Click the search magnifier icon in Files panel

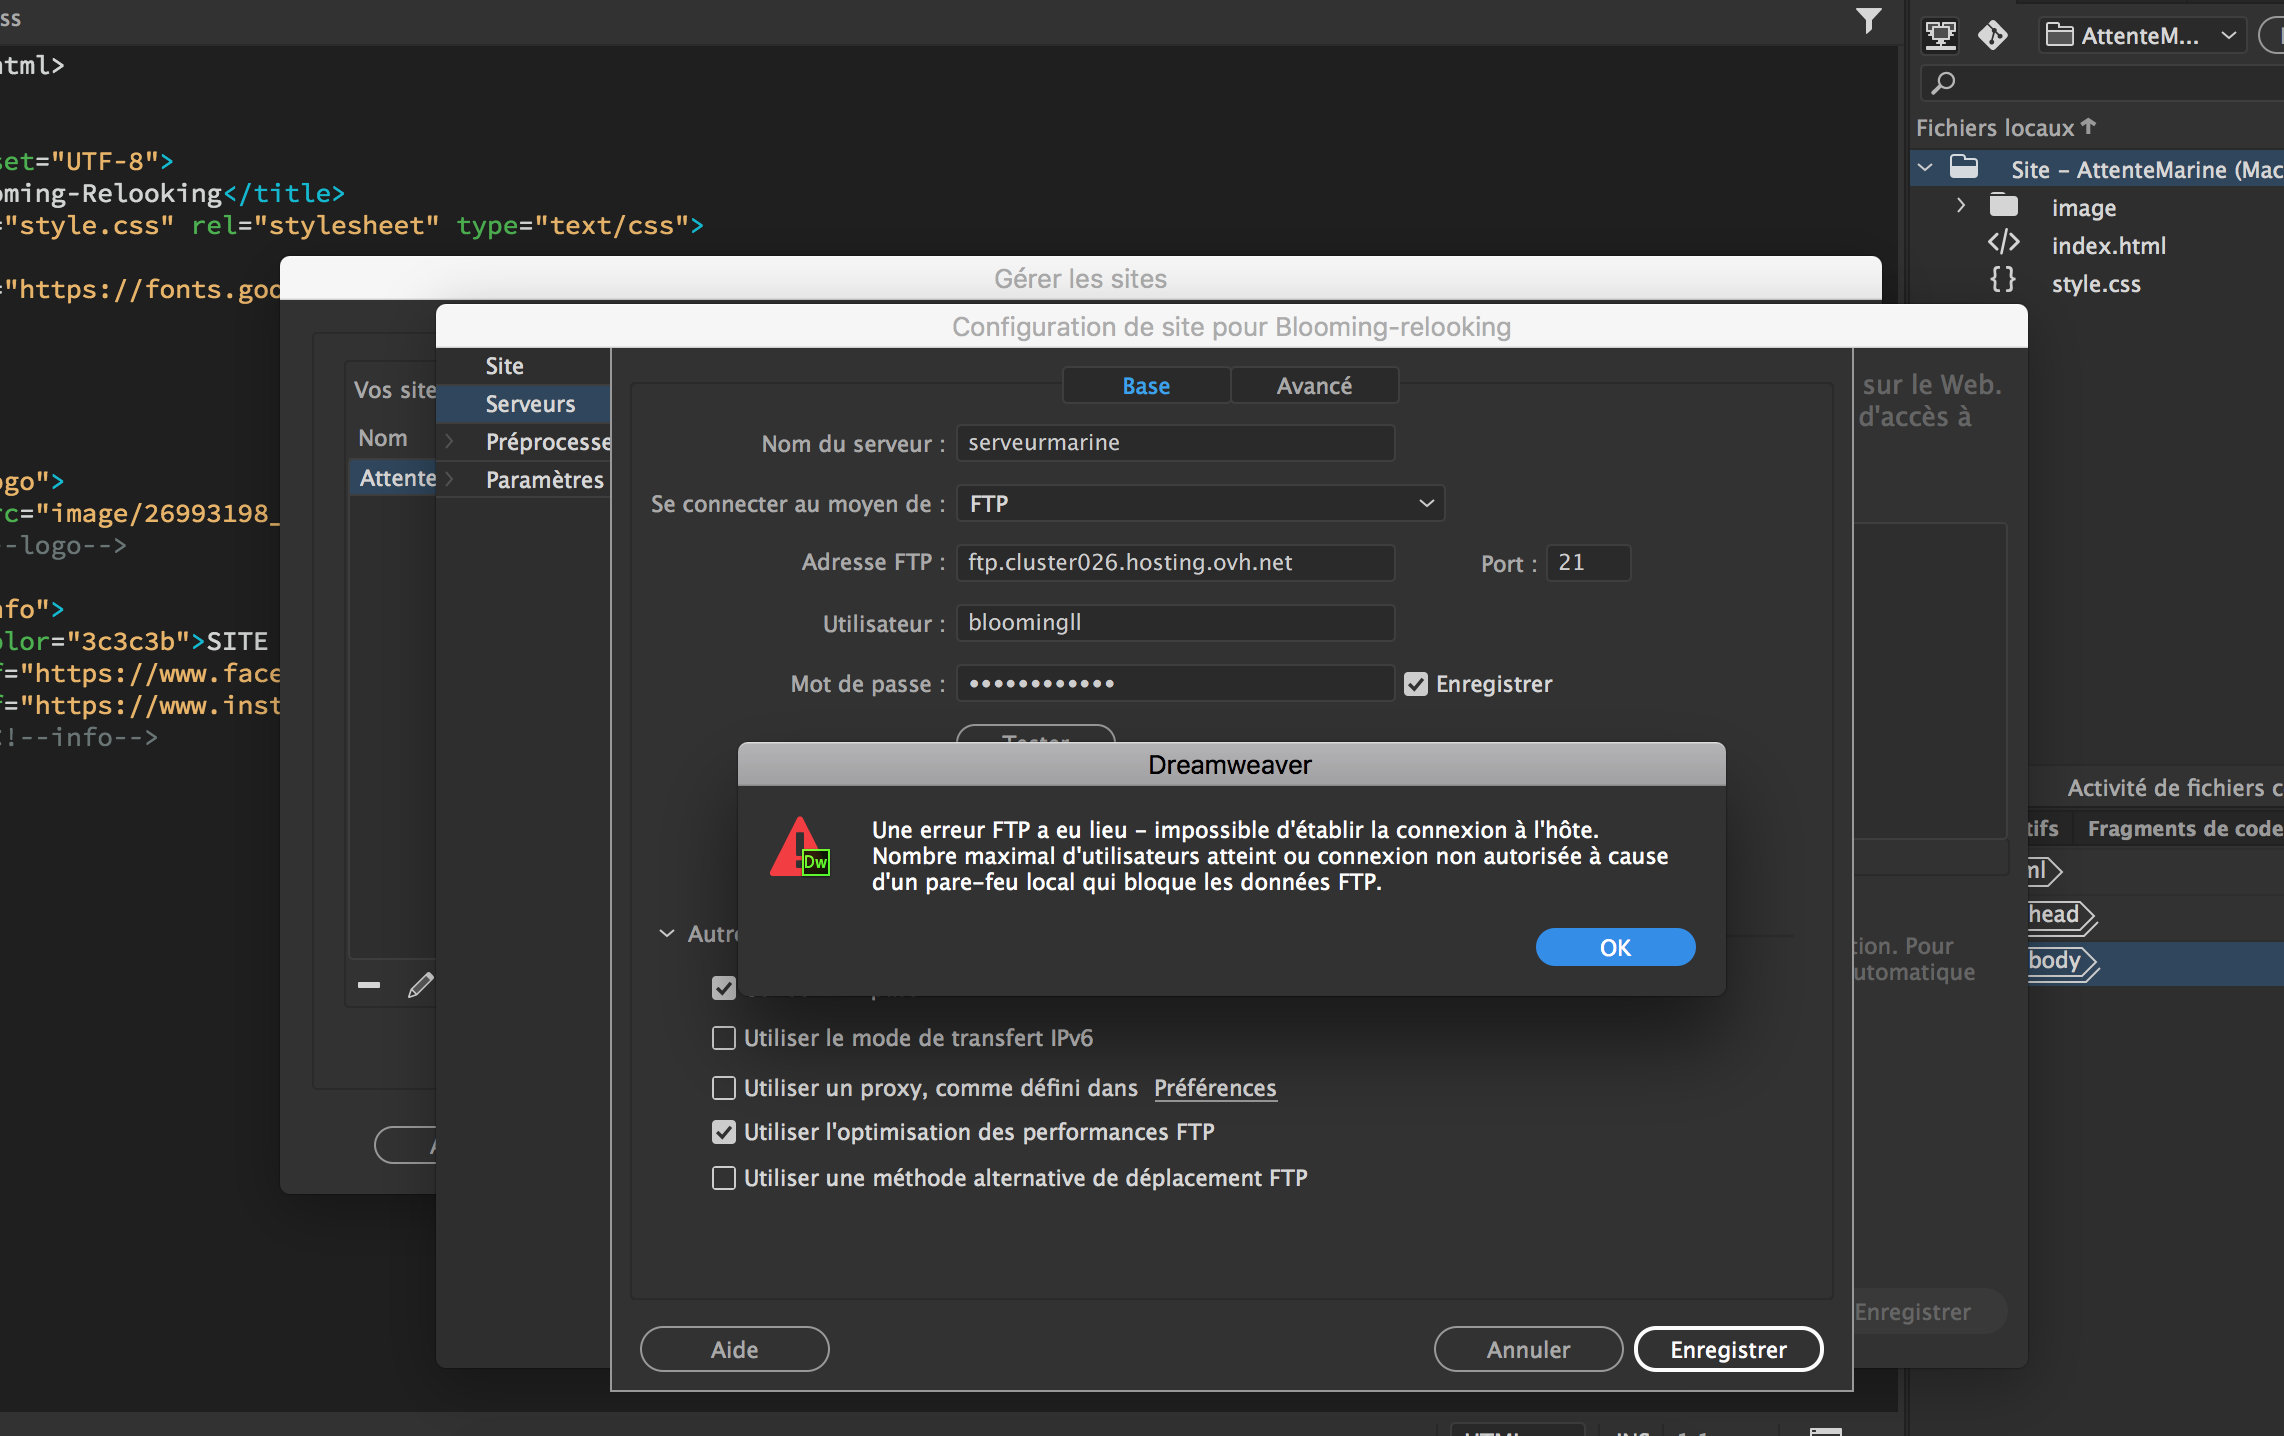[1943, 83]
